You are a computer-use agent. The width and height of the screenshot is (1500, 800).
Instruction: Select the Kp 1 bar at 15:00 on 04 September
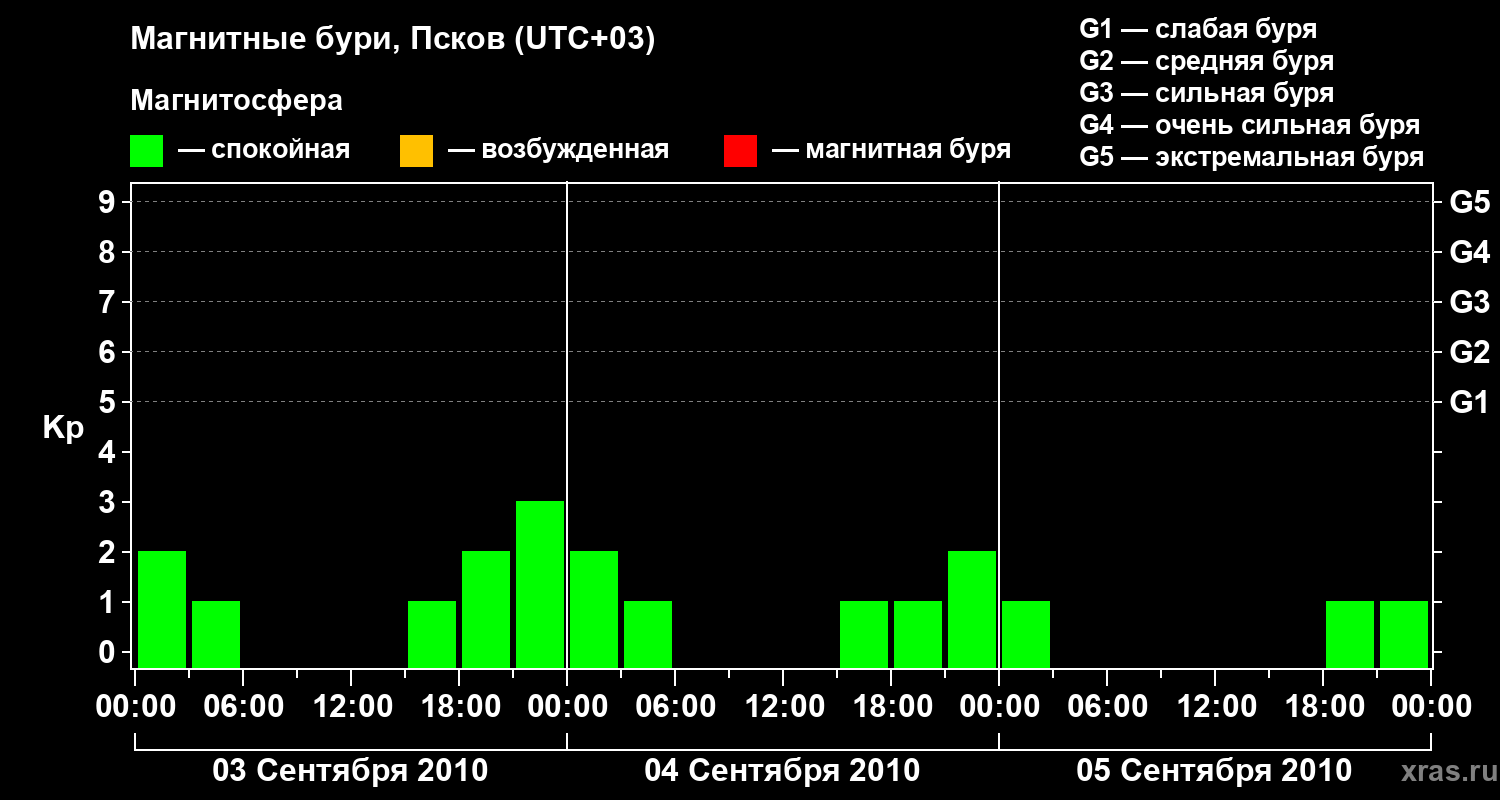pyautogui.click(x=864, y=634)
